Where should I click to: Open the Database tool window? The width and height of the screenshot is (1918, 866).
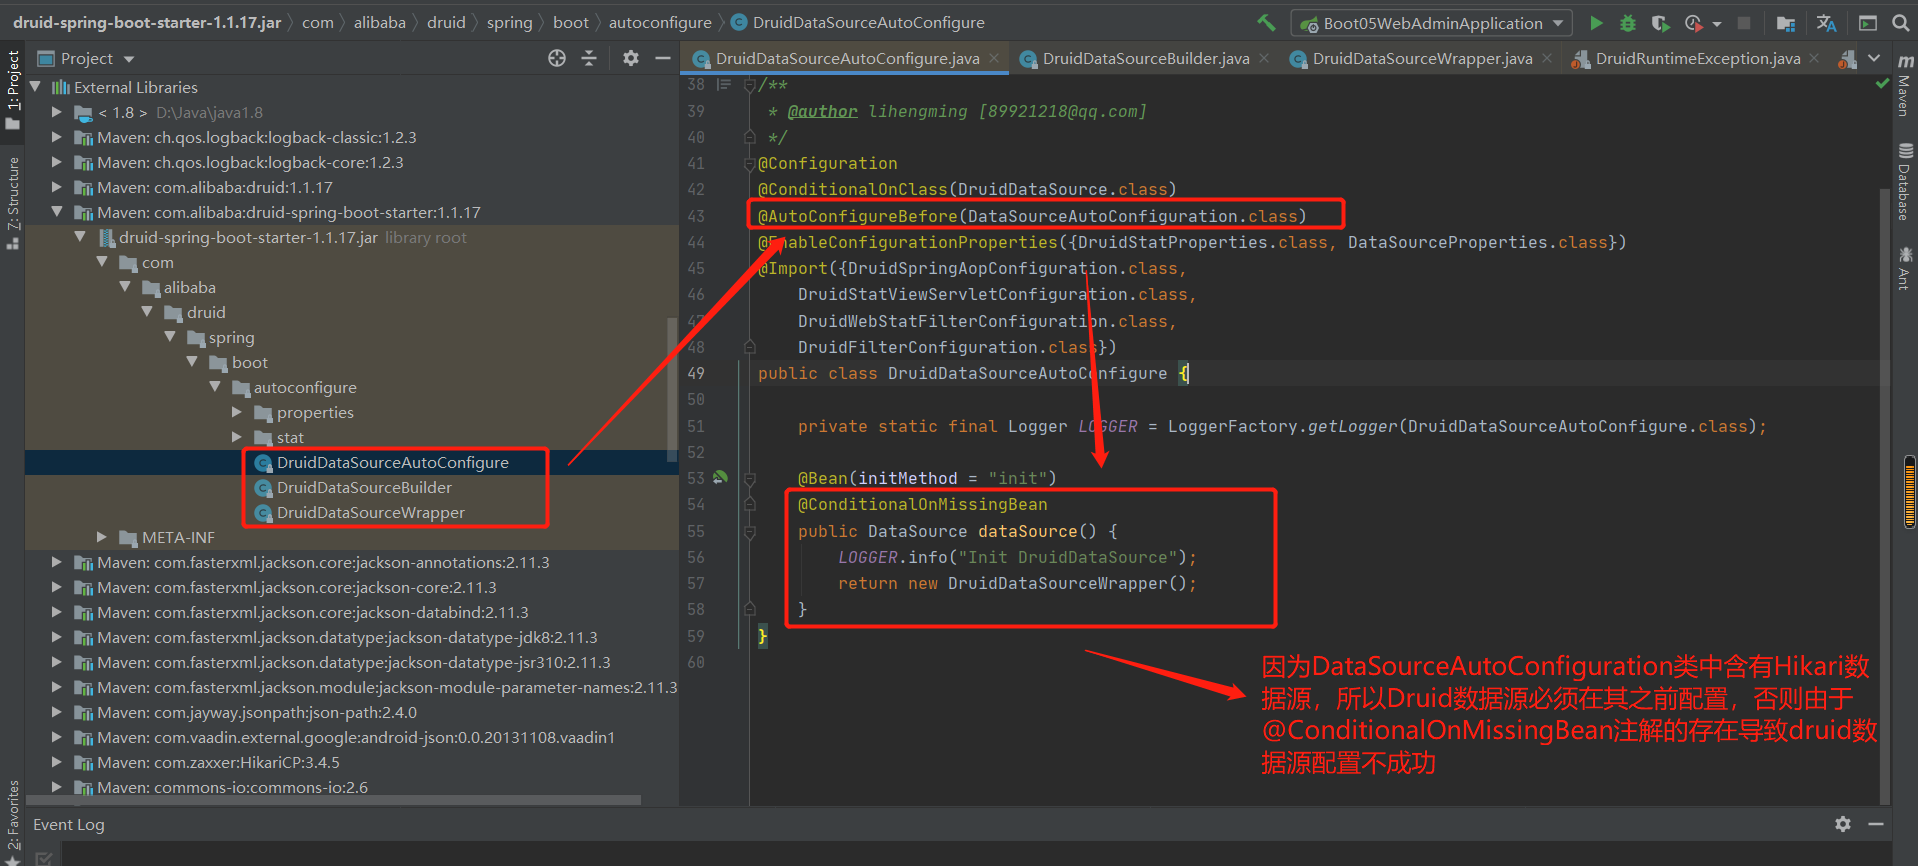click(1904, 182)
